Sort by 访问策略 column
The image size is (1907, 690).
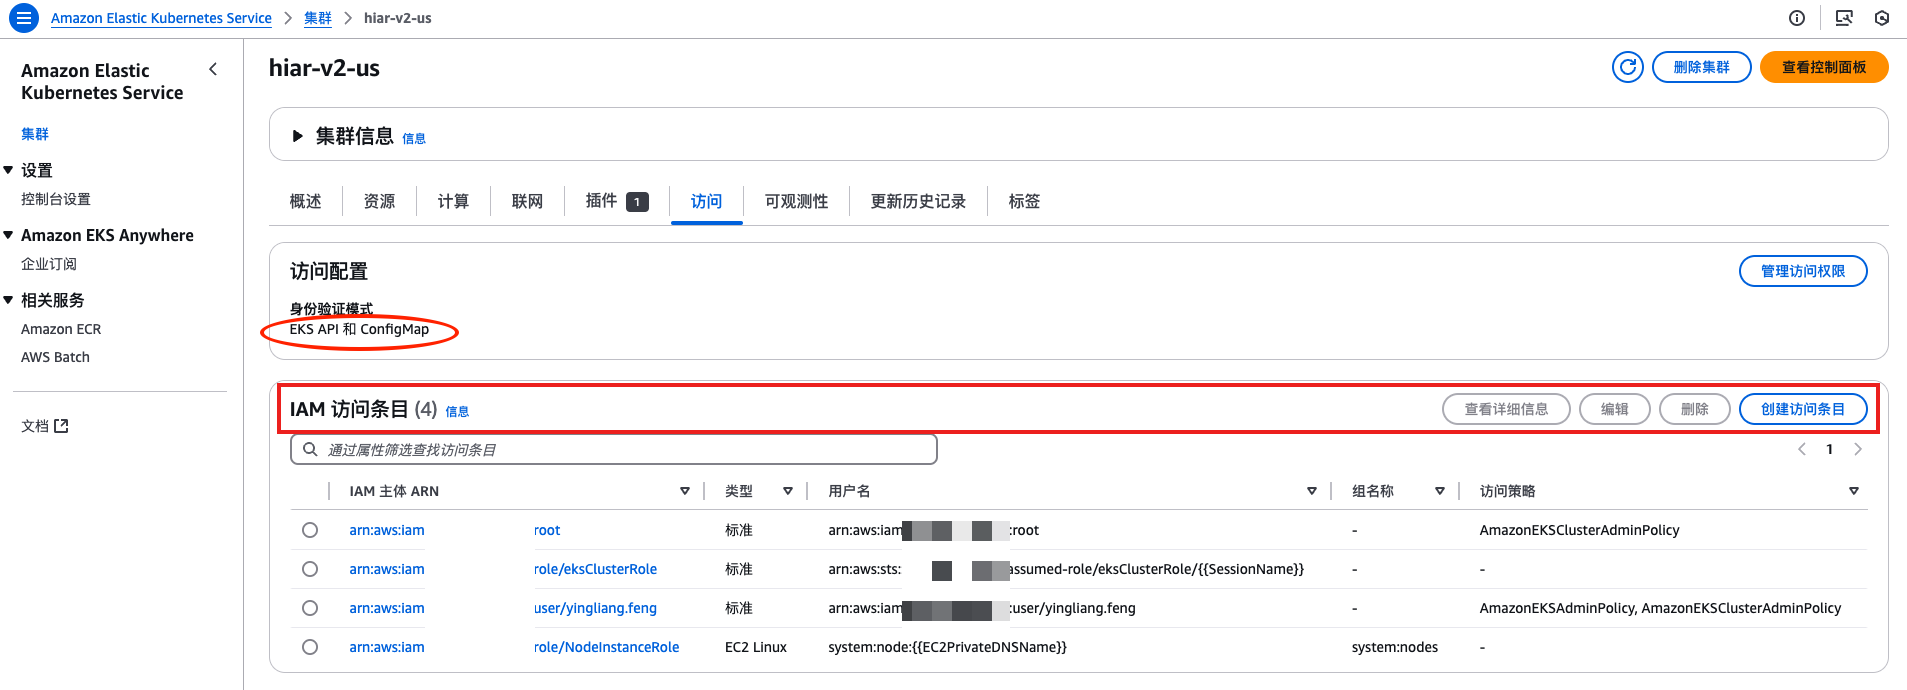(x=1854, y=491)
